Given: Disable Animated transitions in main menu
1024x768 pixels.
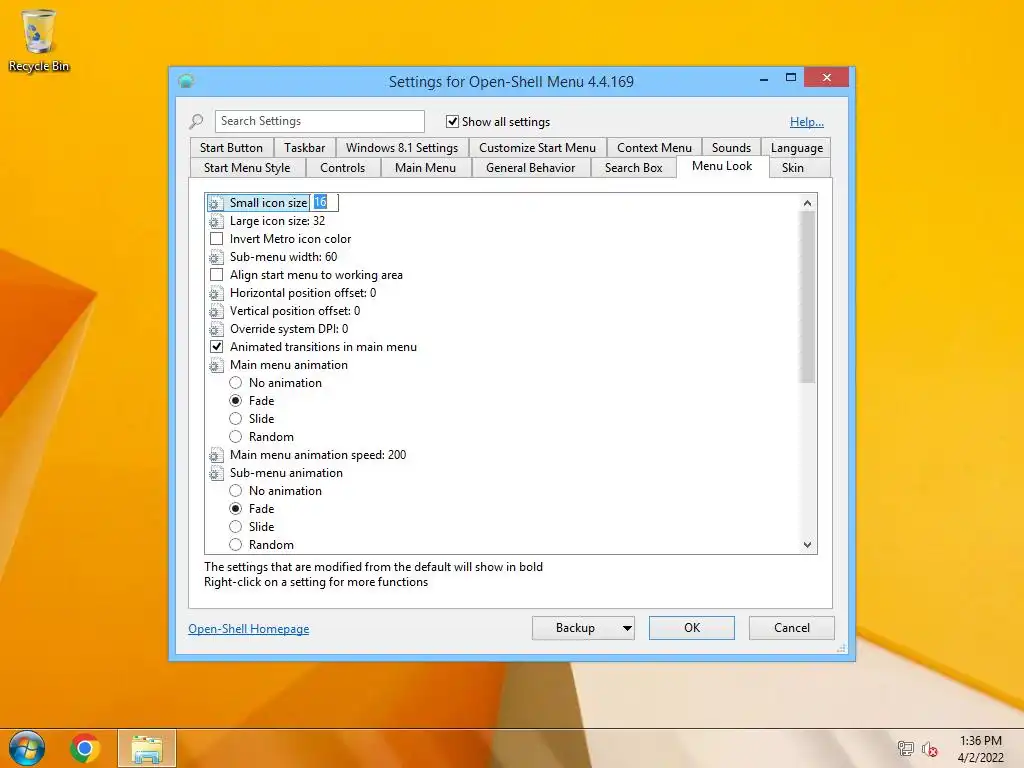Looking at the screenshot, I should 216,347.
